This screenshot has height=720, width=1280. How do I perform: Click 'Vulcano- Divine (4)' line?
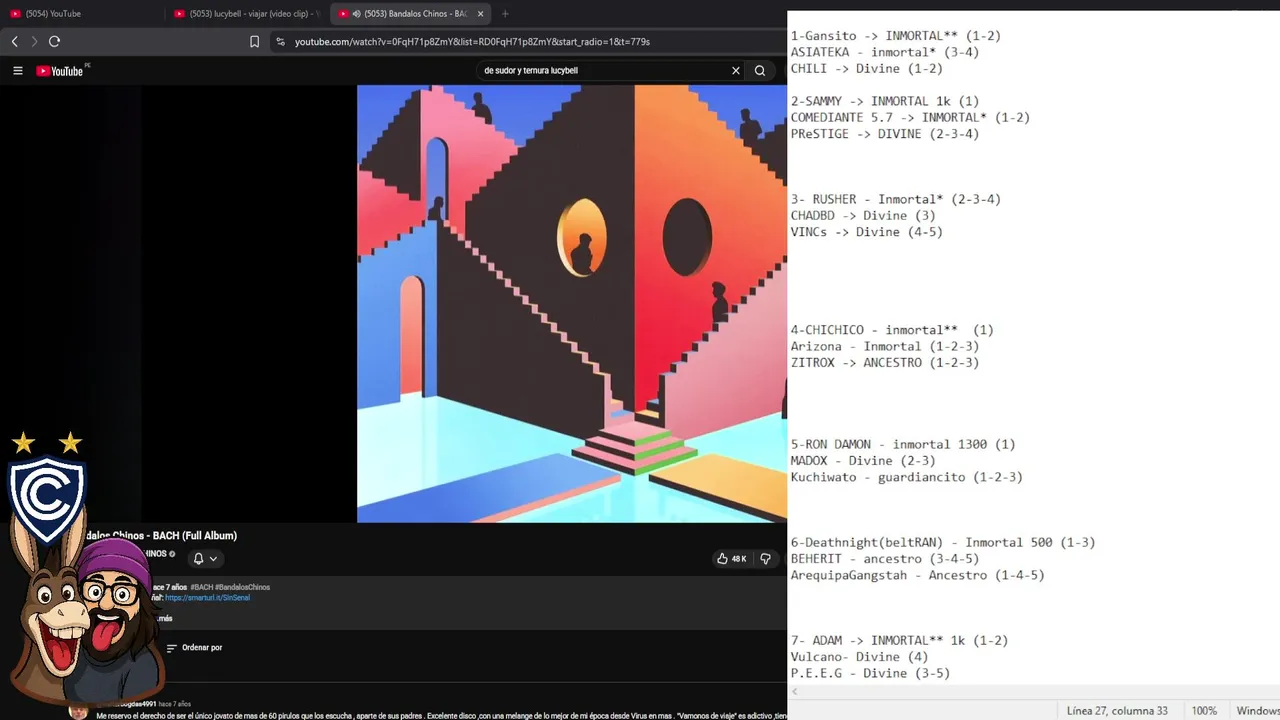pos(859,657)
